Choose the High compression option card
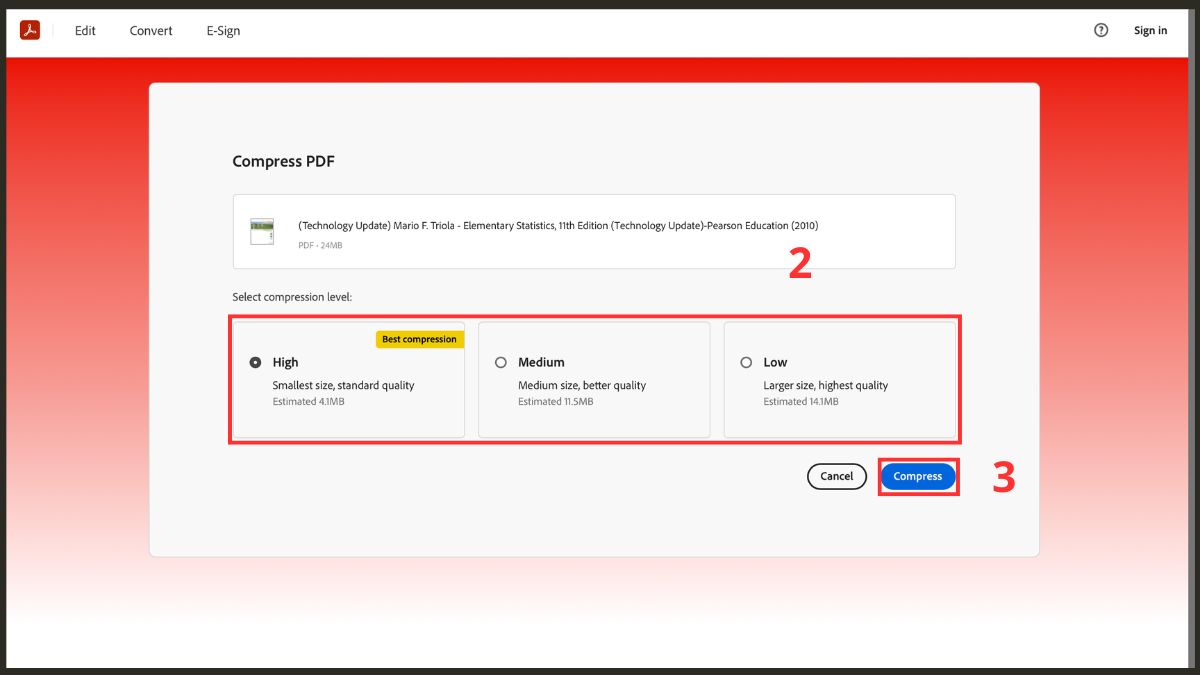 pos(349,379)
